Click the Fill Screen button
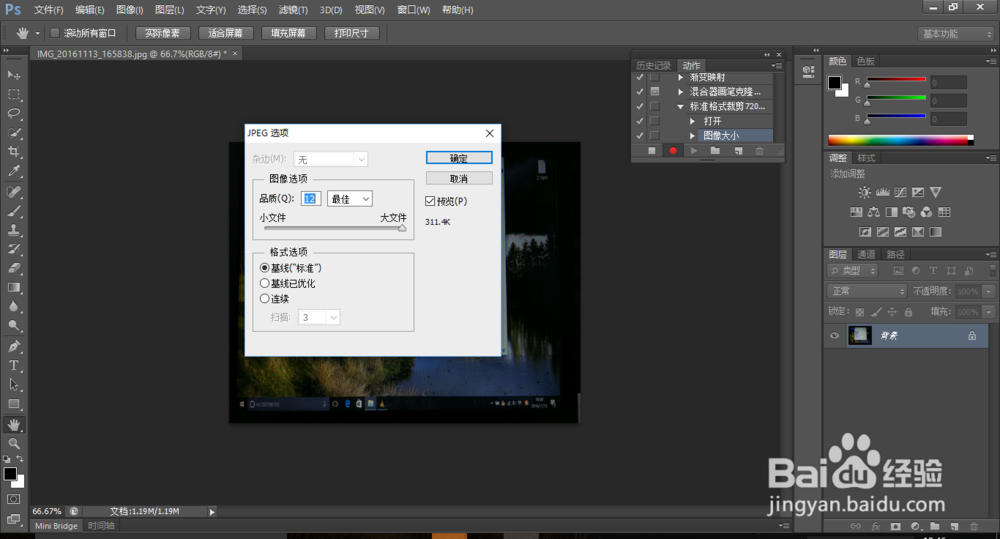Viewport: 1000px width, 539px height. (x=289, y=33)
